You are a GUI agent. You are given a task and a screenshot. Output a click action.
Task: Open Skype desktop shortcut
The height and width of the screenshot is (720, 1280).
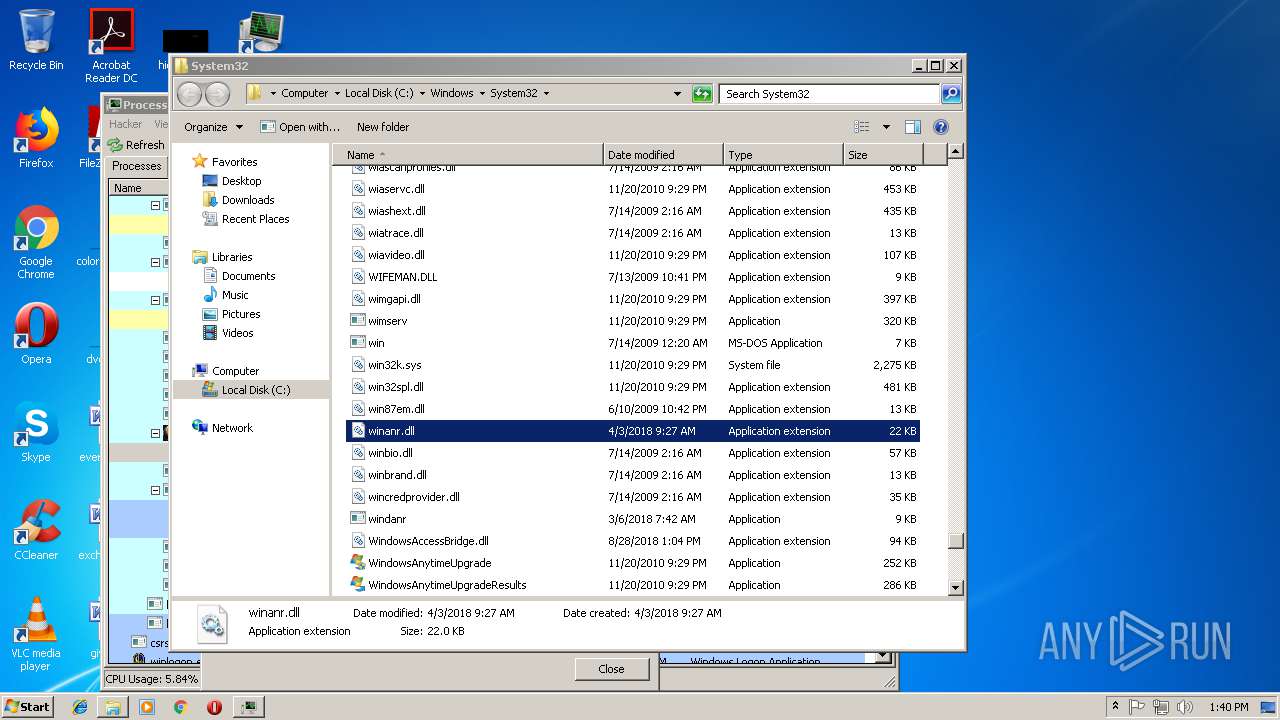pos(36,431)
